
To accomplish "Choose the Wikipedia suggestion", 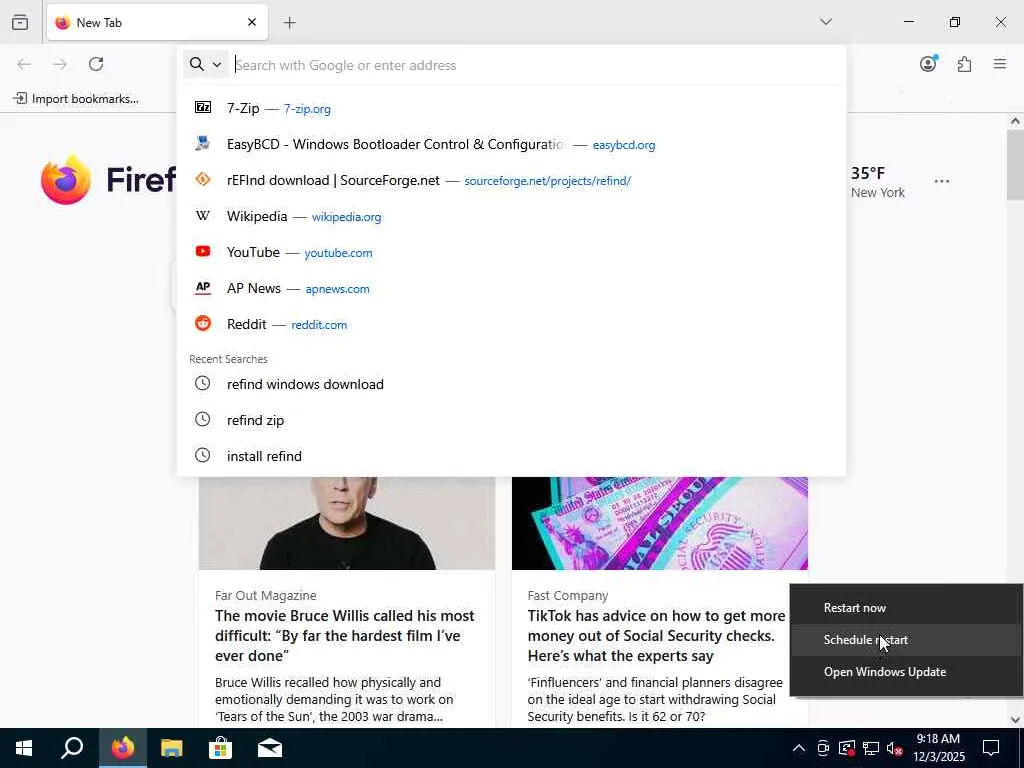I will (x=511, y=216).
